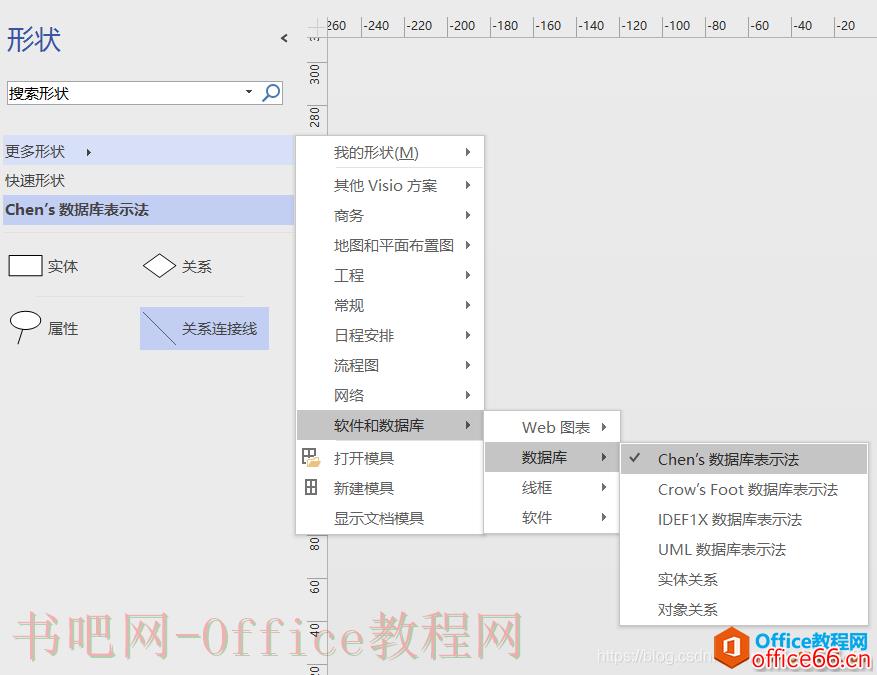Open the 网络 submenu
This screenshot has height=675, width=877.
[x=389, y=395]
